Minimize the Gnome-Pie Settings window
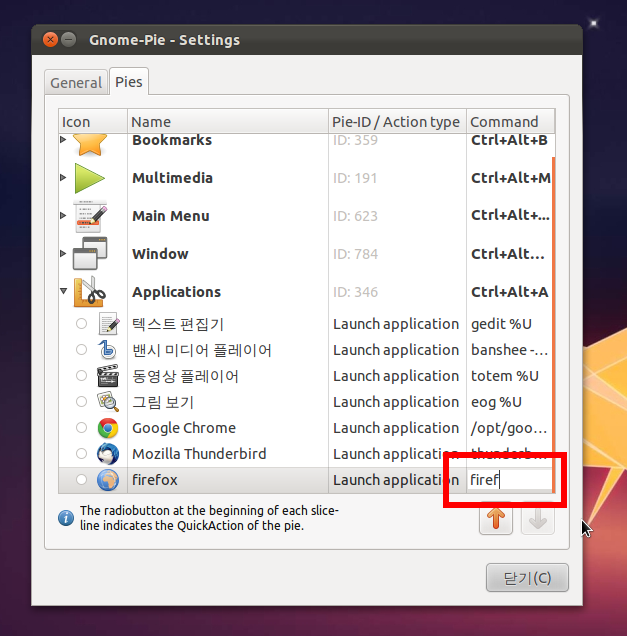 click(x=69, y=40)
